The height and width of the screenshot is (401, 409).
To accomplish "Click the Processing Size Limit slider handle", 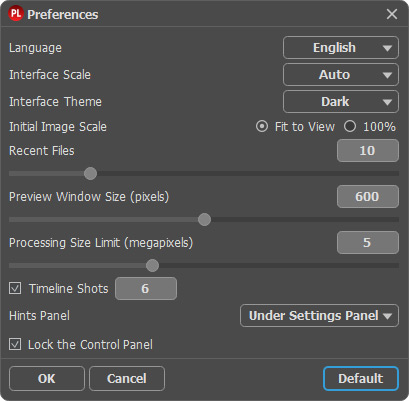I will tap(152, 266).
